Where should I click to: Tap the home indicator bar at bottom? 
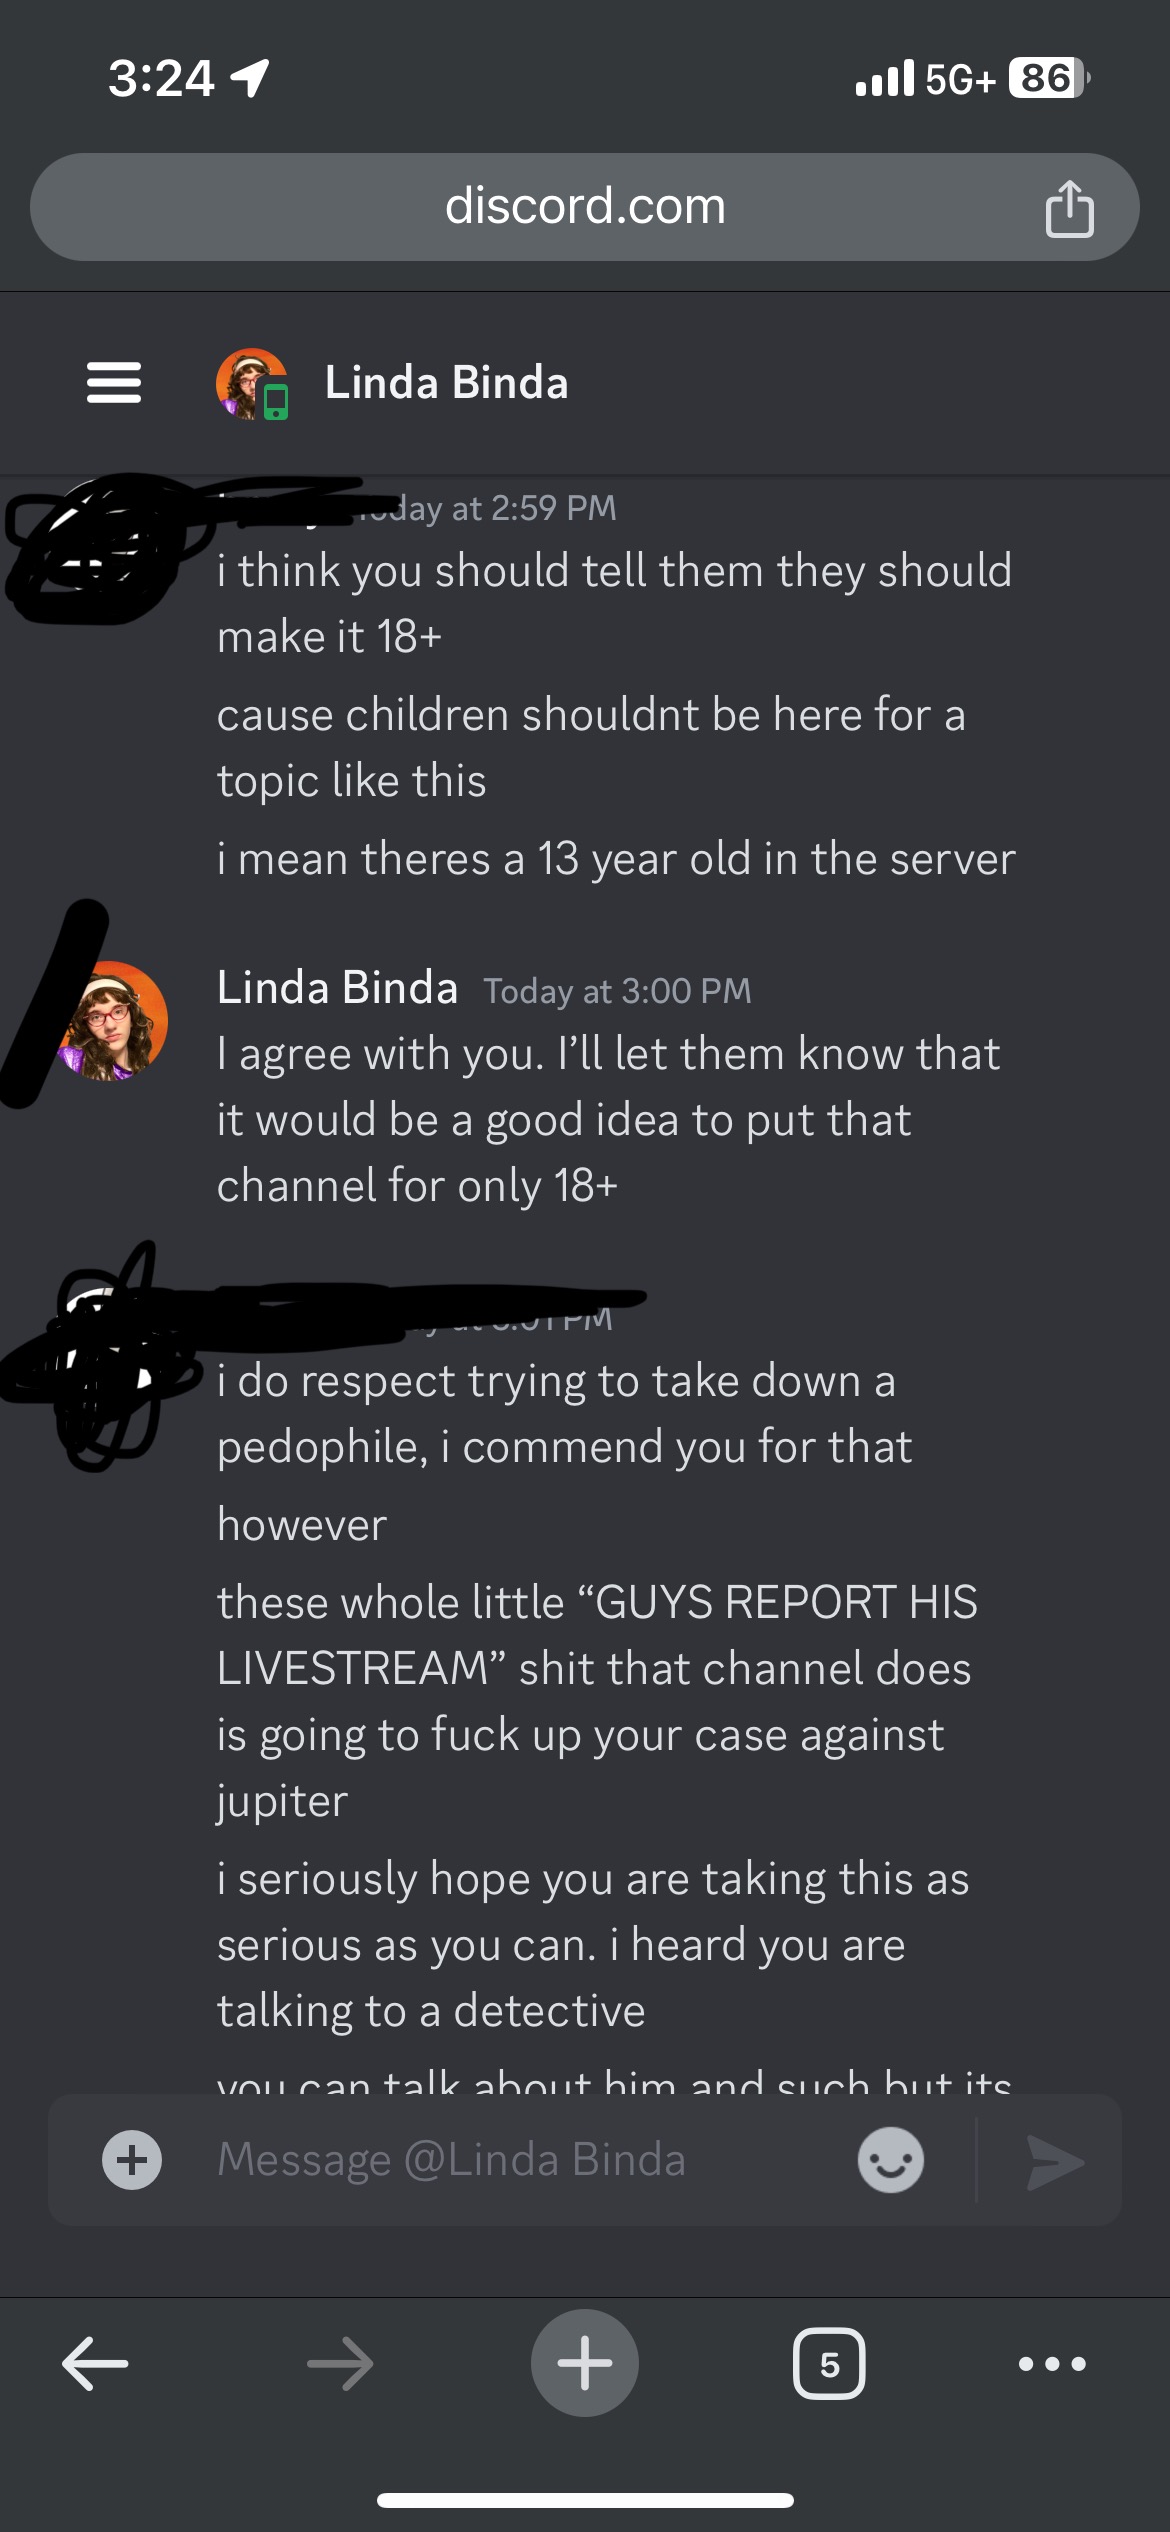click(x=585, y=2501)
